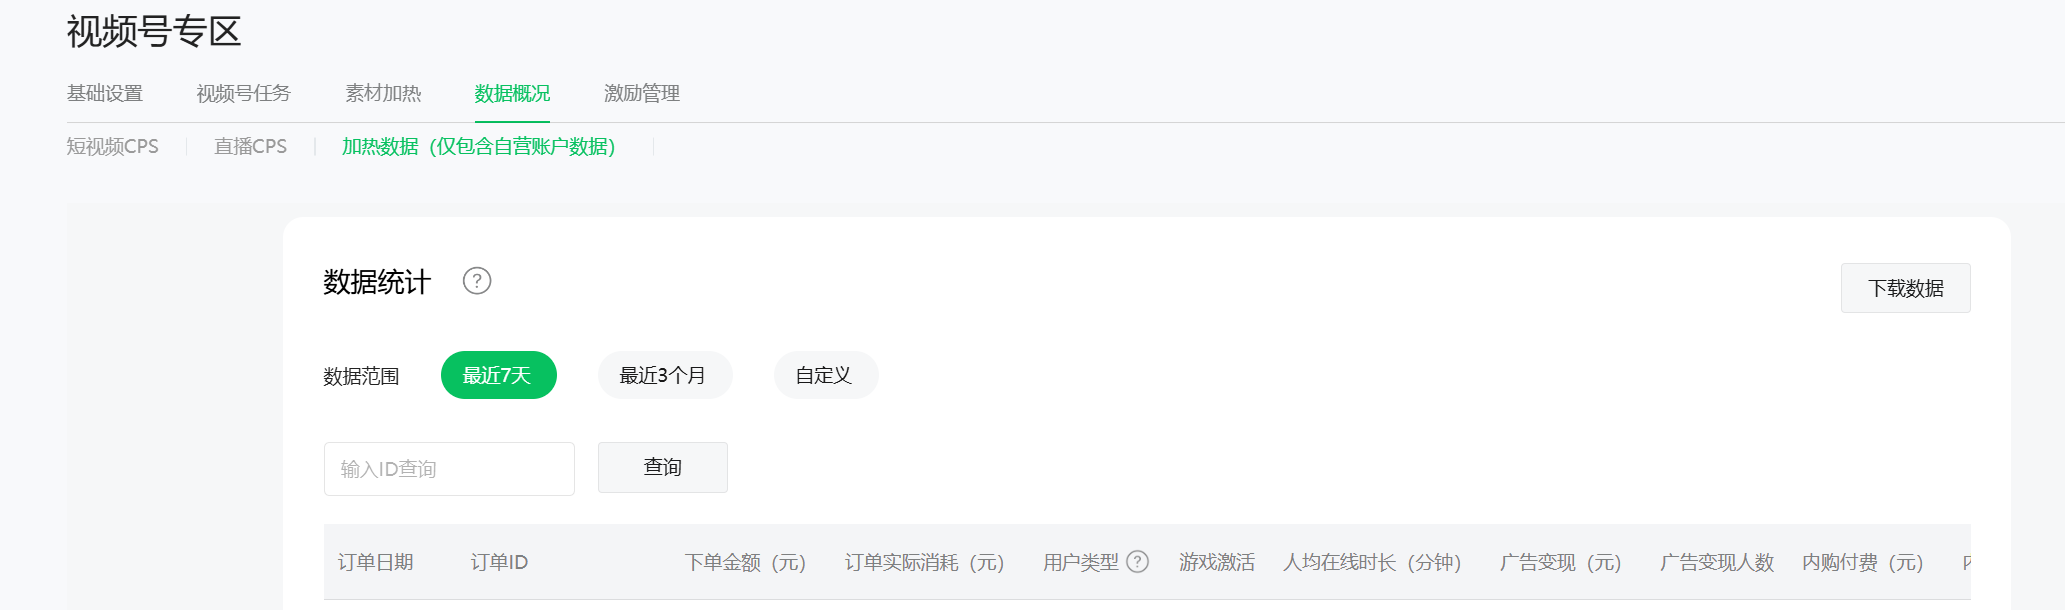Open the 视频号任务 tab
The width and height of the screenshot is (2065, 610).
point(243,93)
